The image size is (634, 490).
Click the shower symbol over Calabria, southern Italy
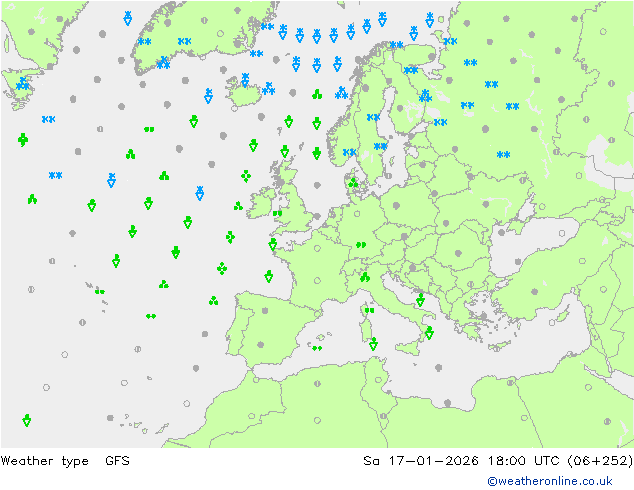click(x=429, y=333)
